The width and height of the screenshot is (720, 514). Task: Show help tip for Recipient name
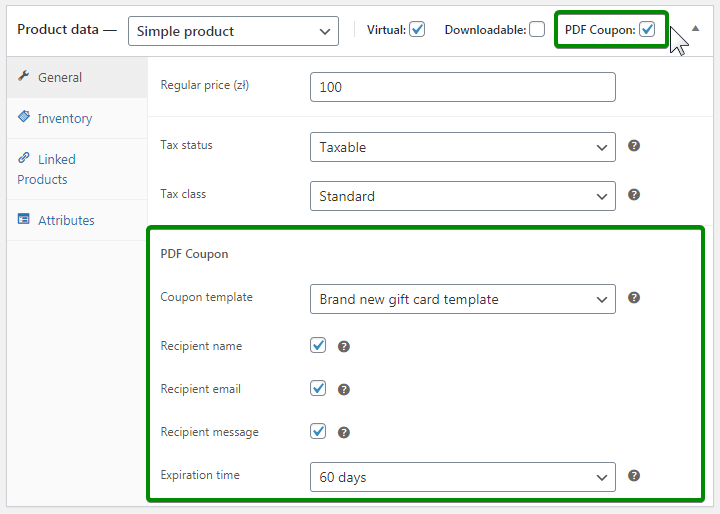tap(343, 346)
